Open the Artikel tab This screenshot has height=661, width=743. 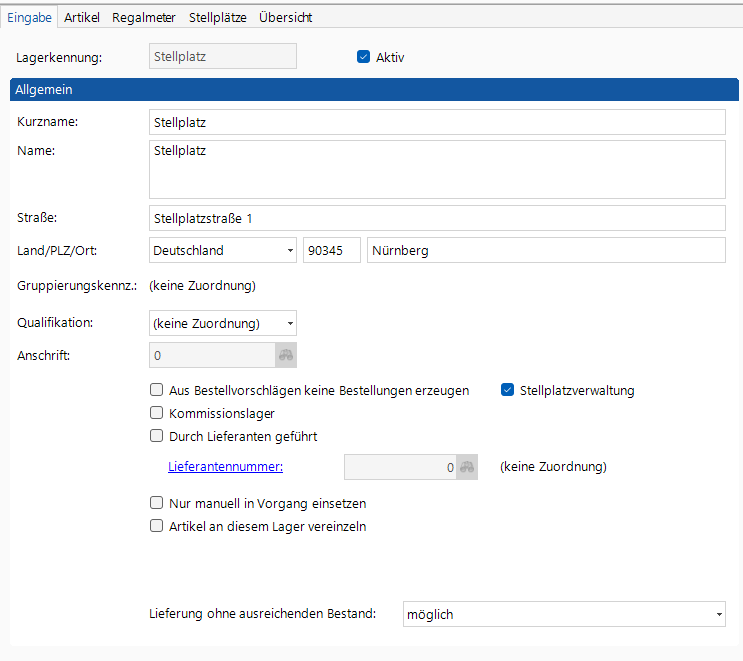click(82, 18)
